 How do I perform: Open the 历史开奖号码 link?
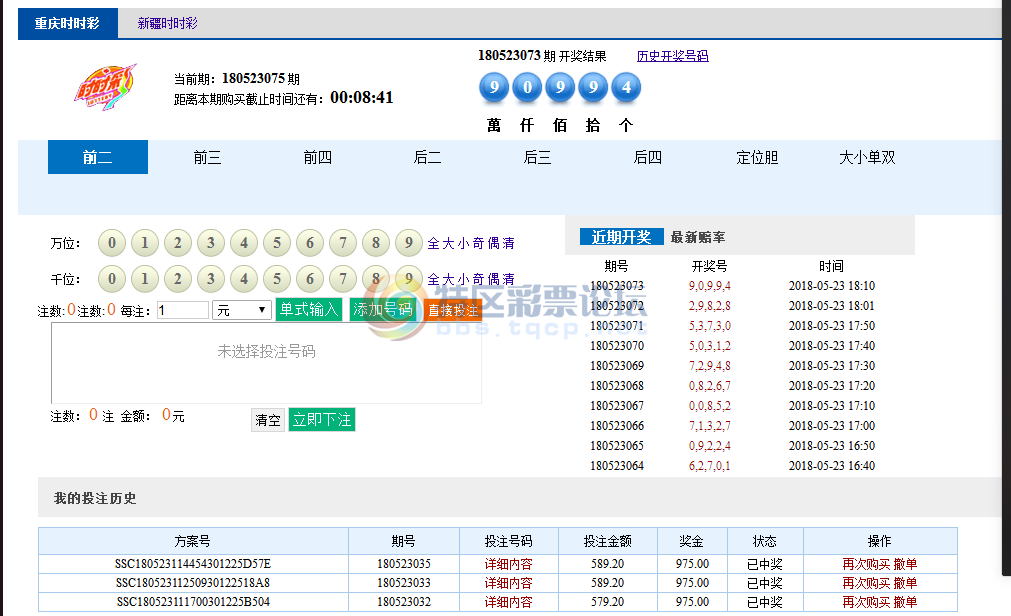(672, 56)
